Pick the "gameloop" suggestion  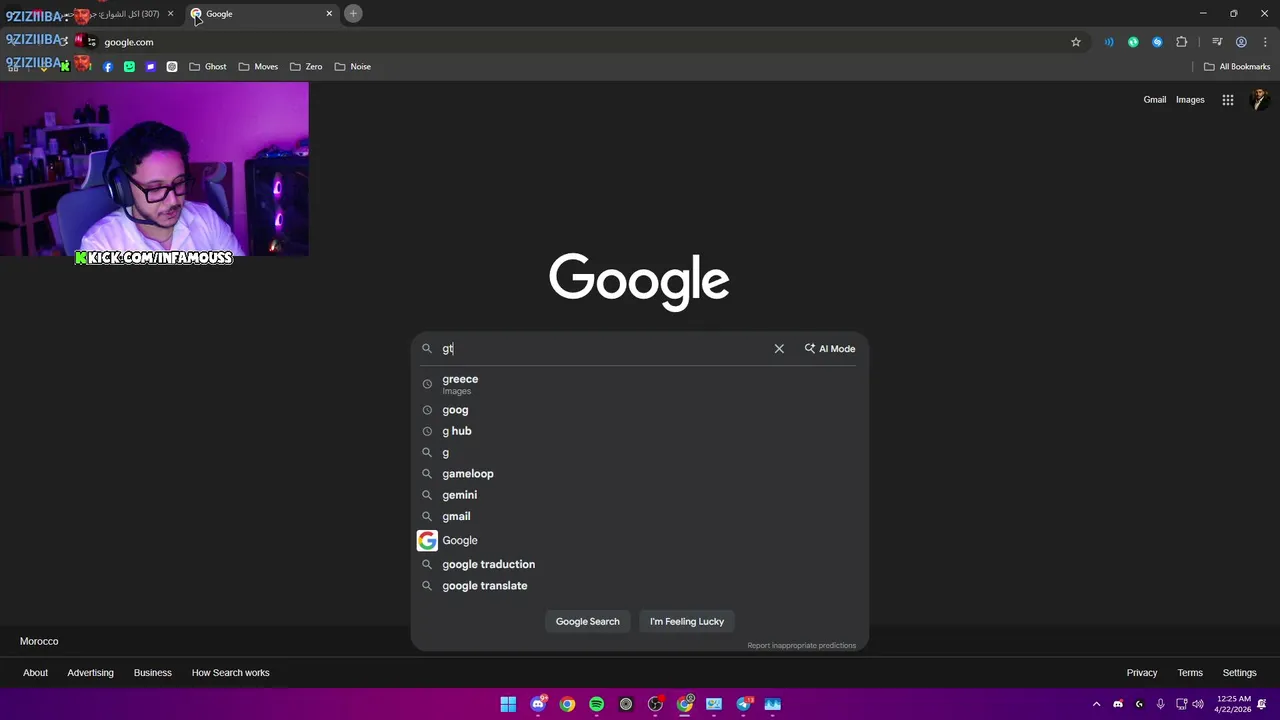pyautogui.click(x=639, y=474)
